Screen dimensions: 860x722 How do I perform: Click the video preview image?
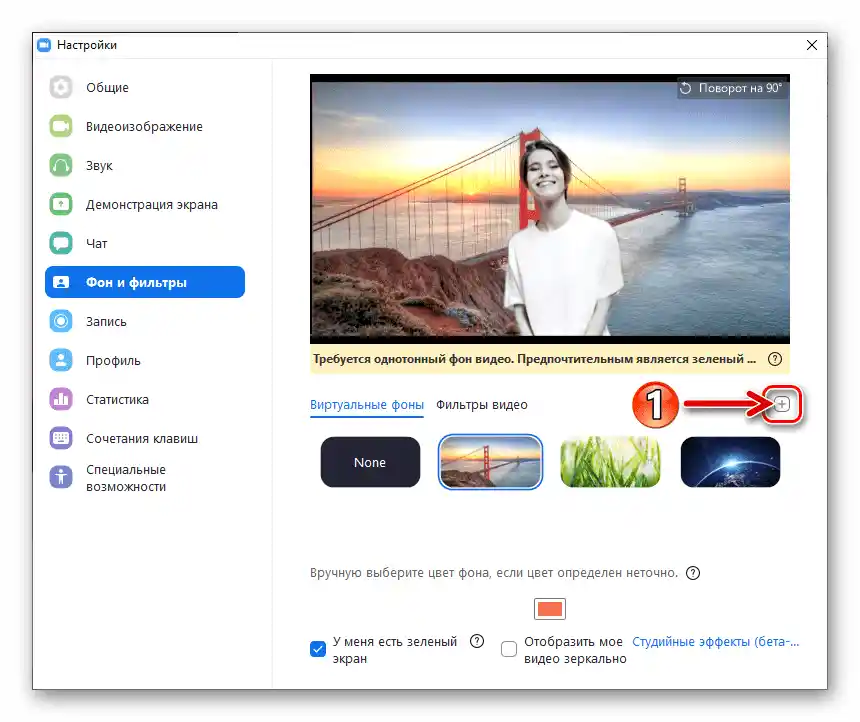[550, 208]
